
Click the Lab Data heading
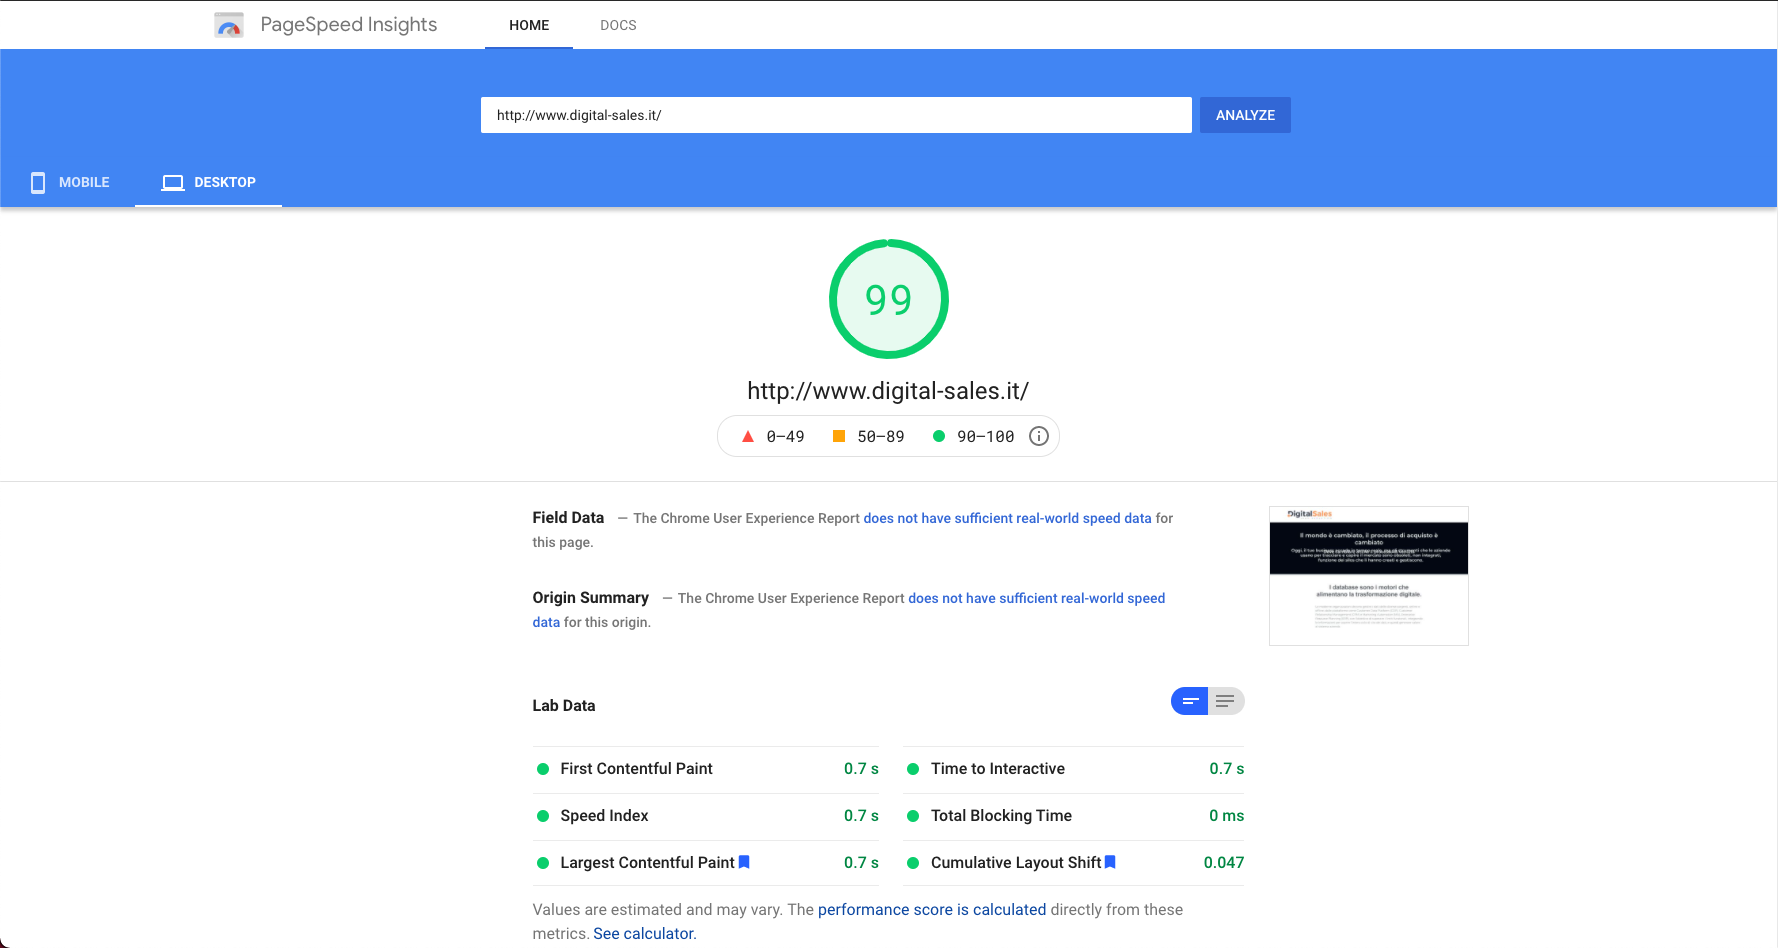pos(564,706)
